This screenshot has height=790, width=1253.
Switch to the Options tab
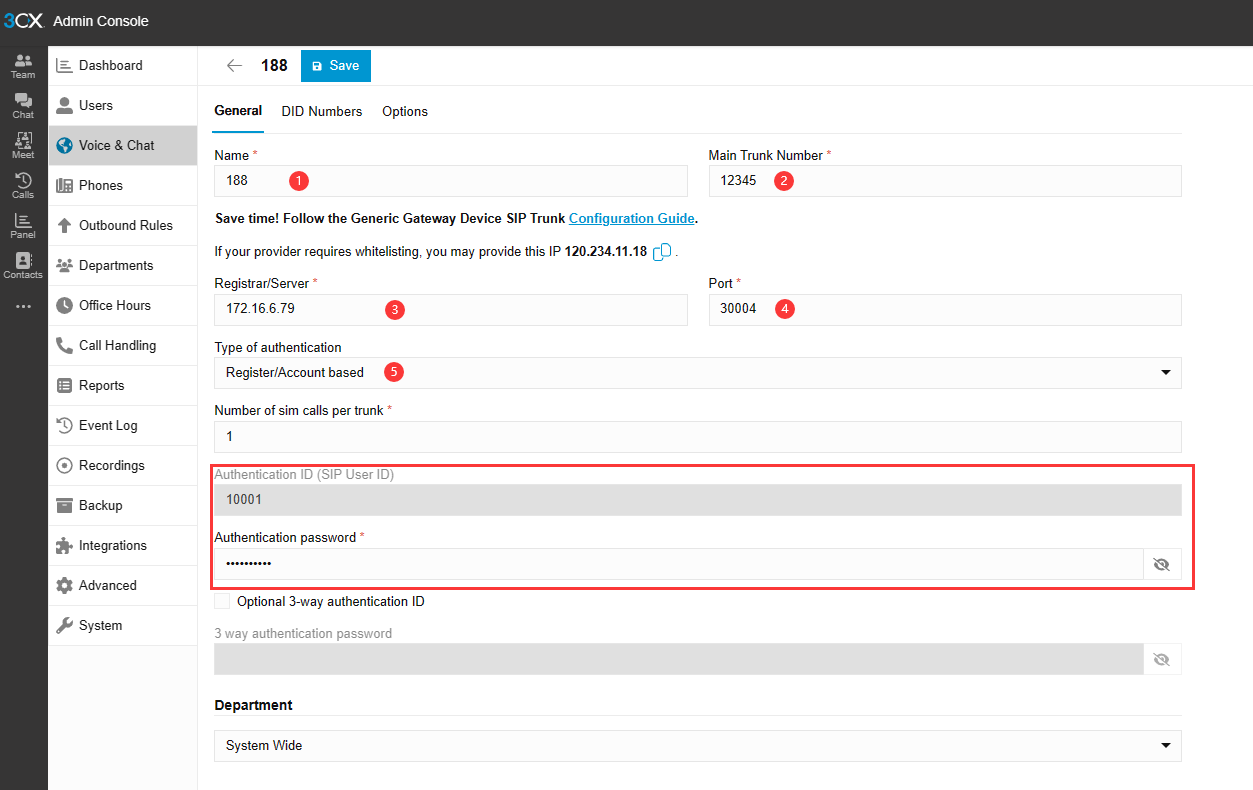(x=405, y=111)
